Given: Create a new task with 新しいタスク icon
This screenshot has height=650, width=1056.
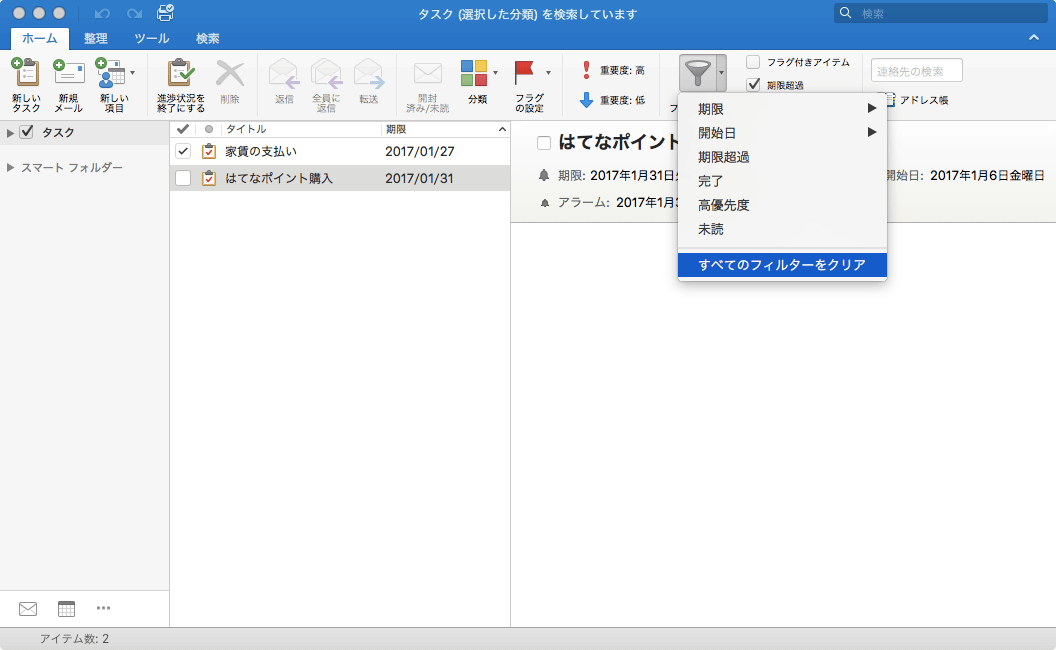Looking at the screenshot, I should pyautogui.click(x=26, y=72).
